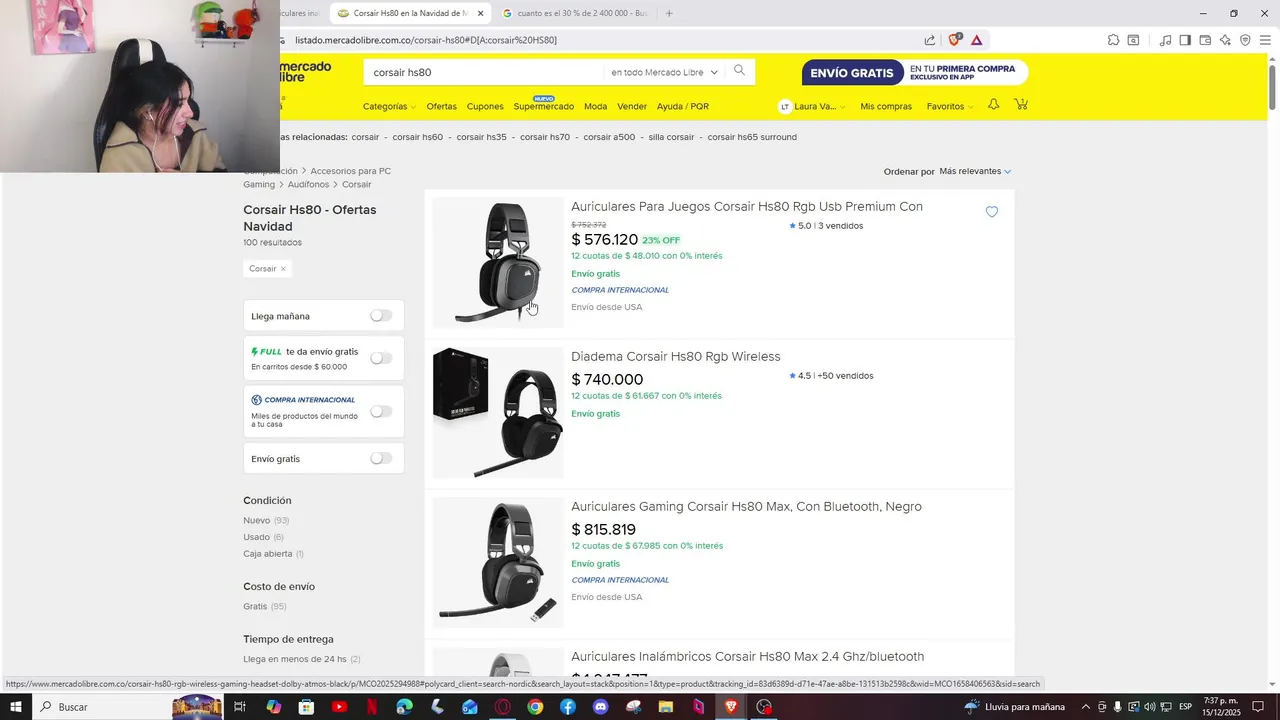The height and width of the screenshot is (720, 1280).
Task: Close the Corsair Hs80 Mercado Libre tab
Action: (x=481, y=13)
